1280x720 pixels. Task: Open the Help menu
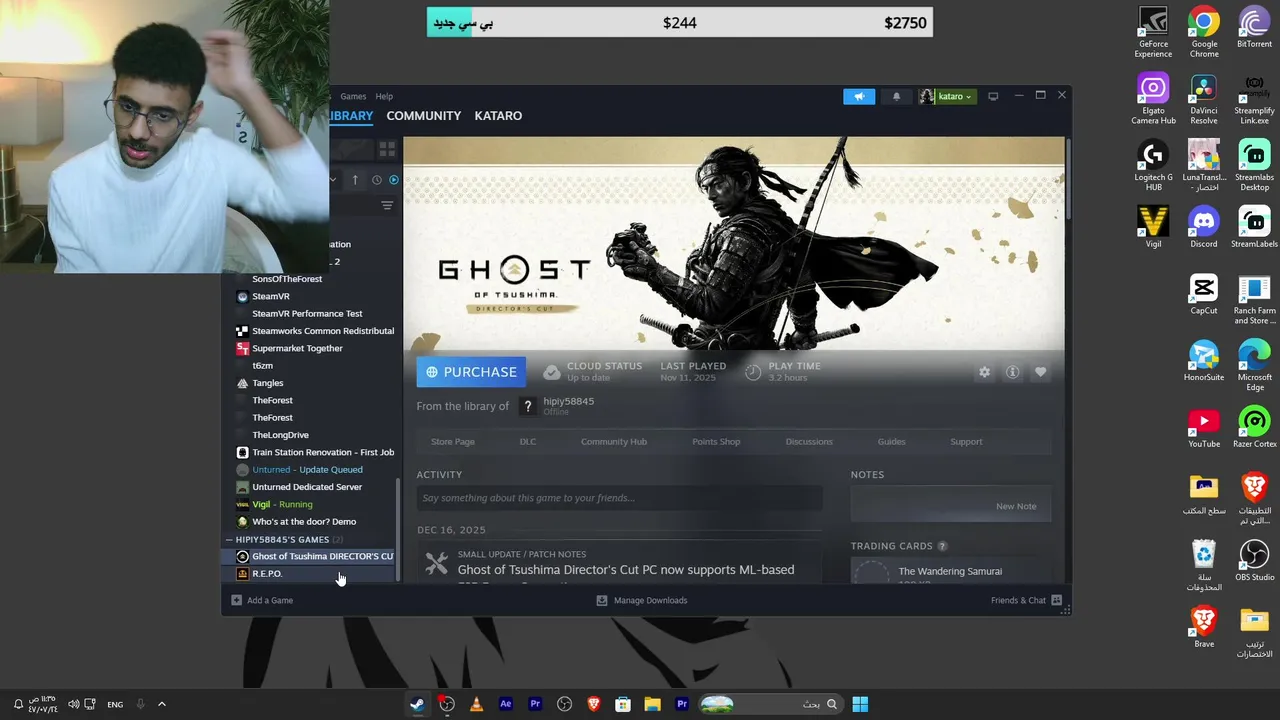point(384,97)
